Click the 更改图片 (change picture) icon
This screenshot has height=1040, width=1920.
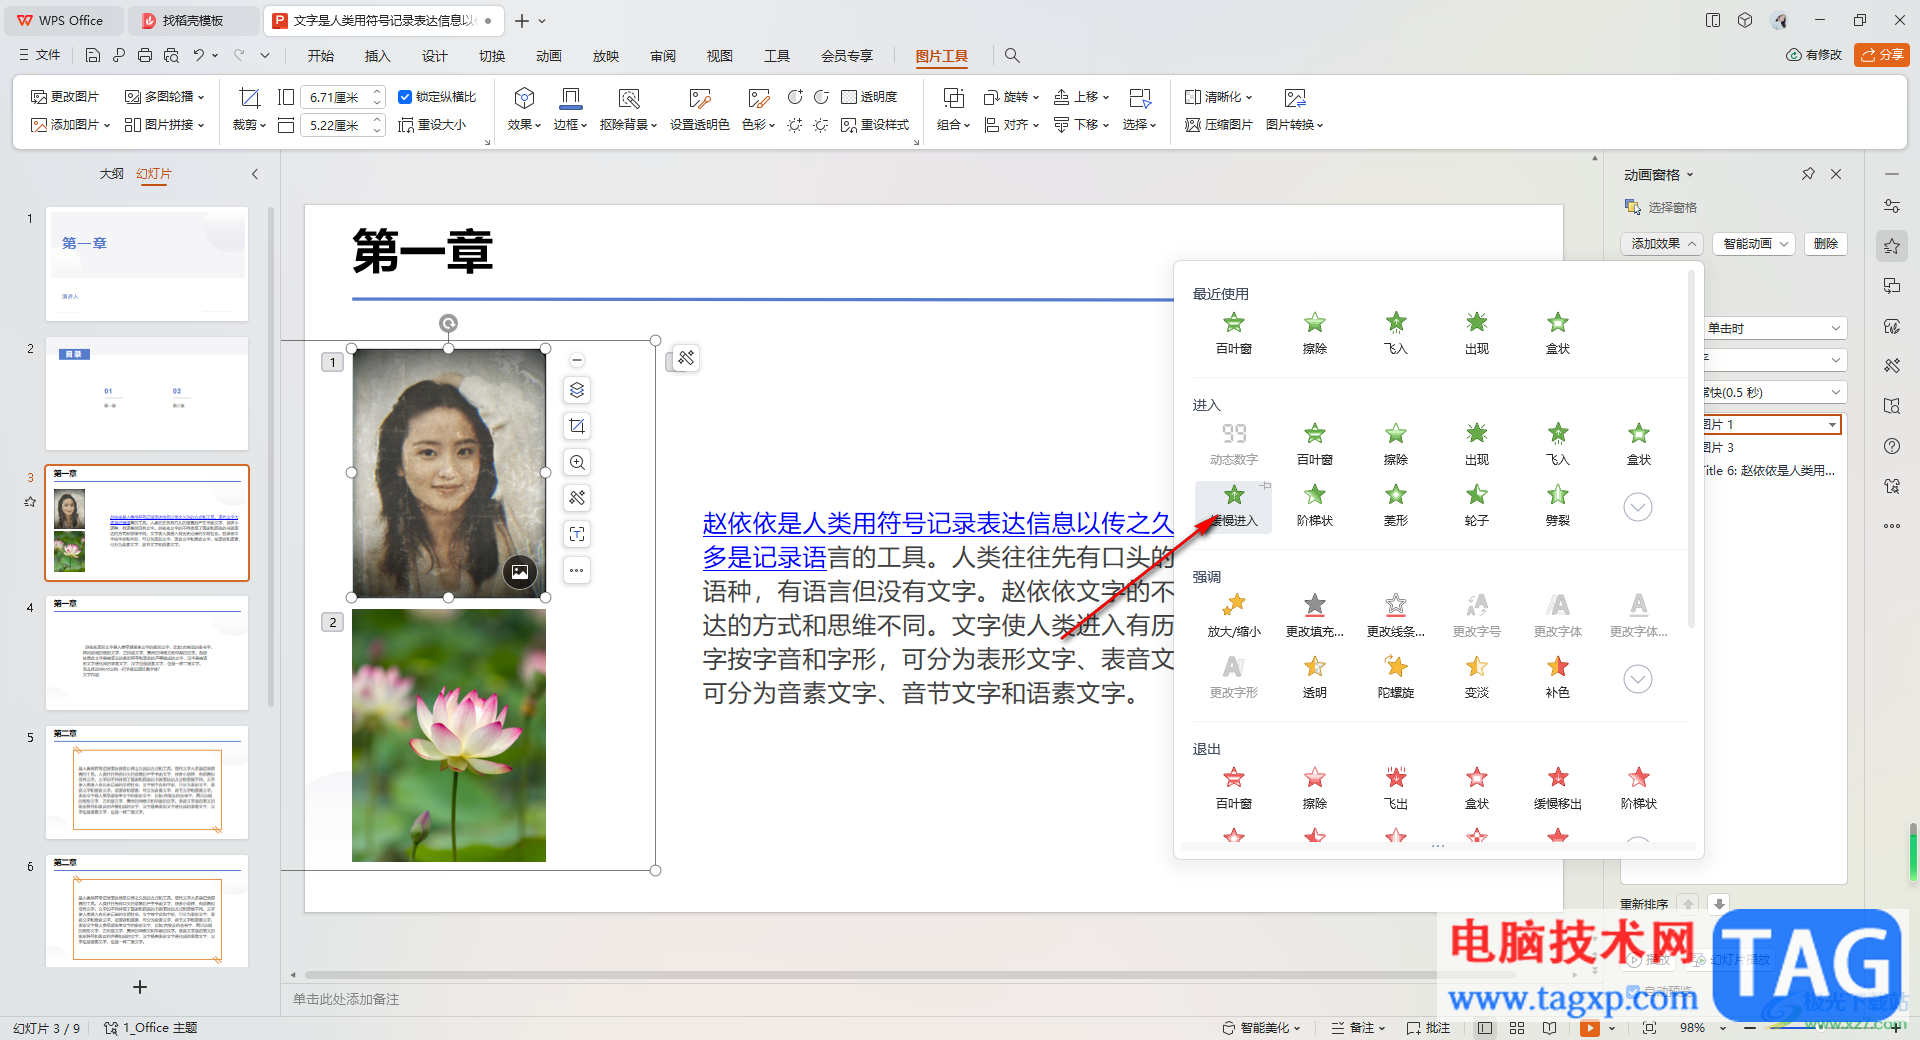point(65,97)
